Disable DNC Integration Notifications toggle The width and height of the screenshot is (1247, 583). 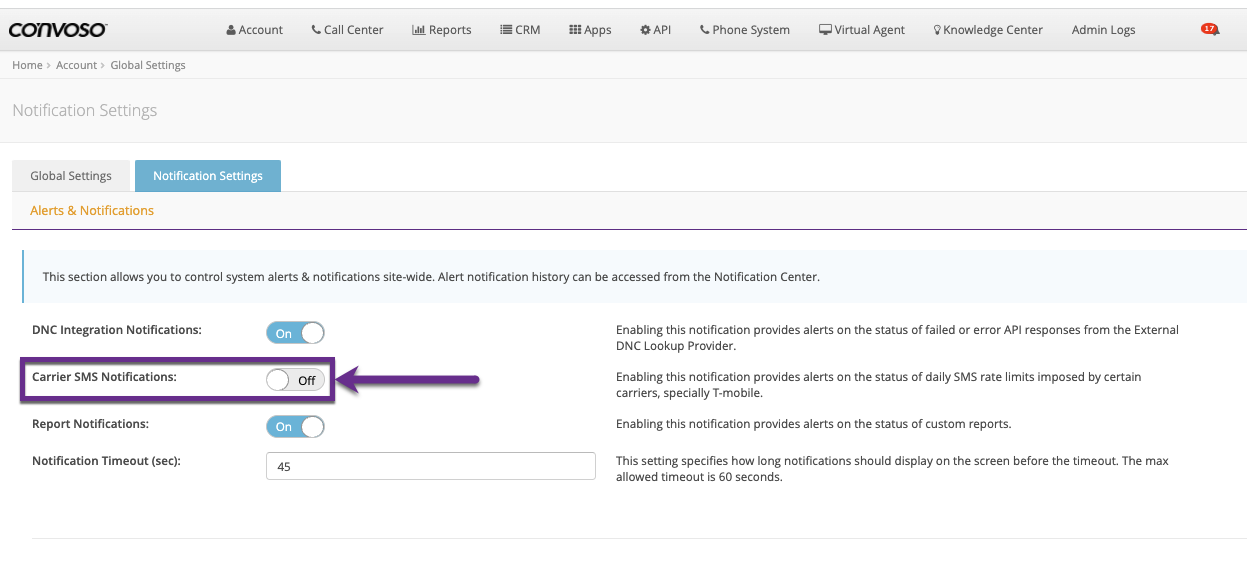pos(295,333)
